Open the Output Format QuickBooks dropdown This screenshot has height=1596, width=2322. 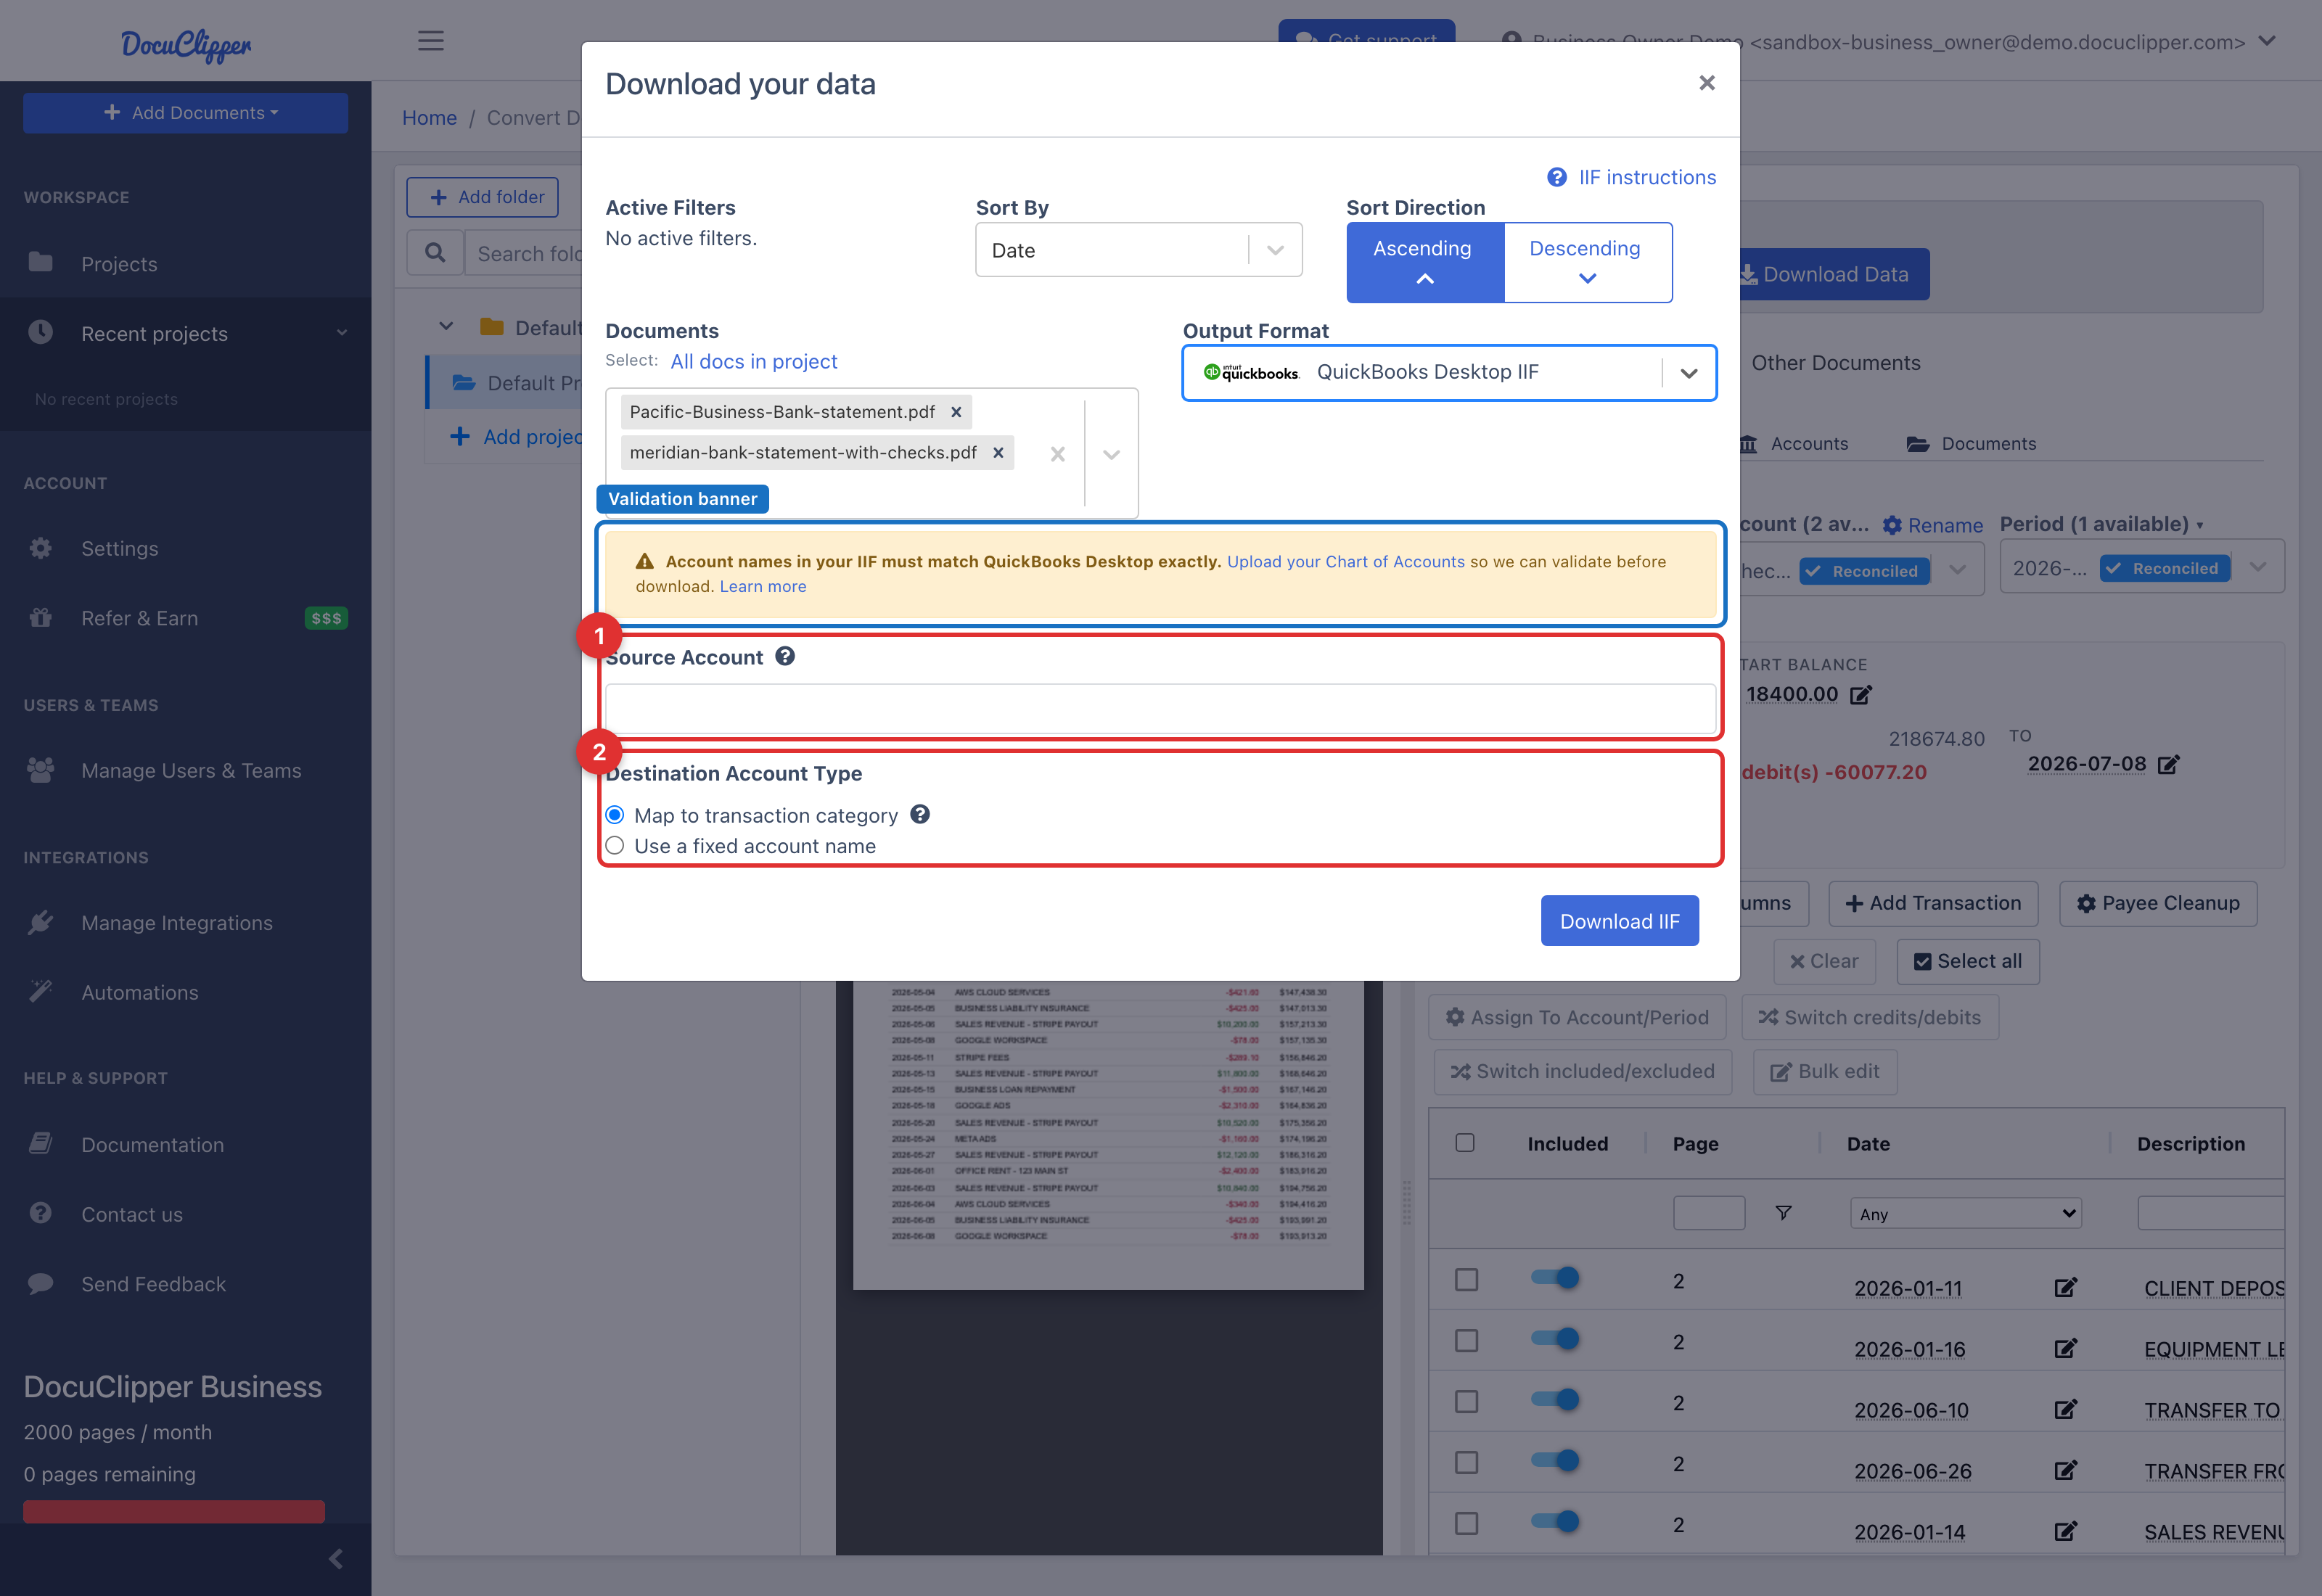[1449, 373]
